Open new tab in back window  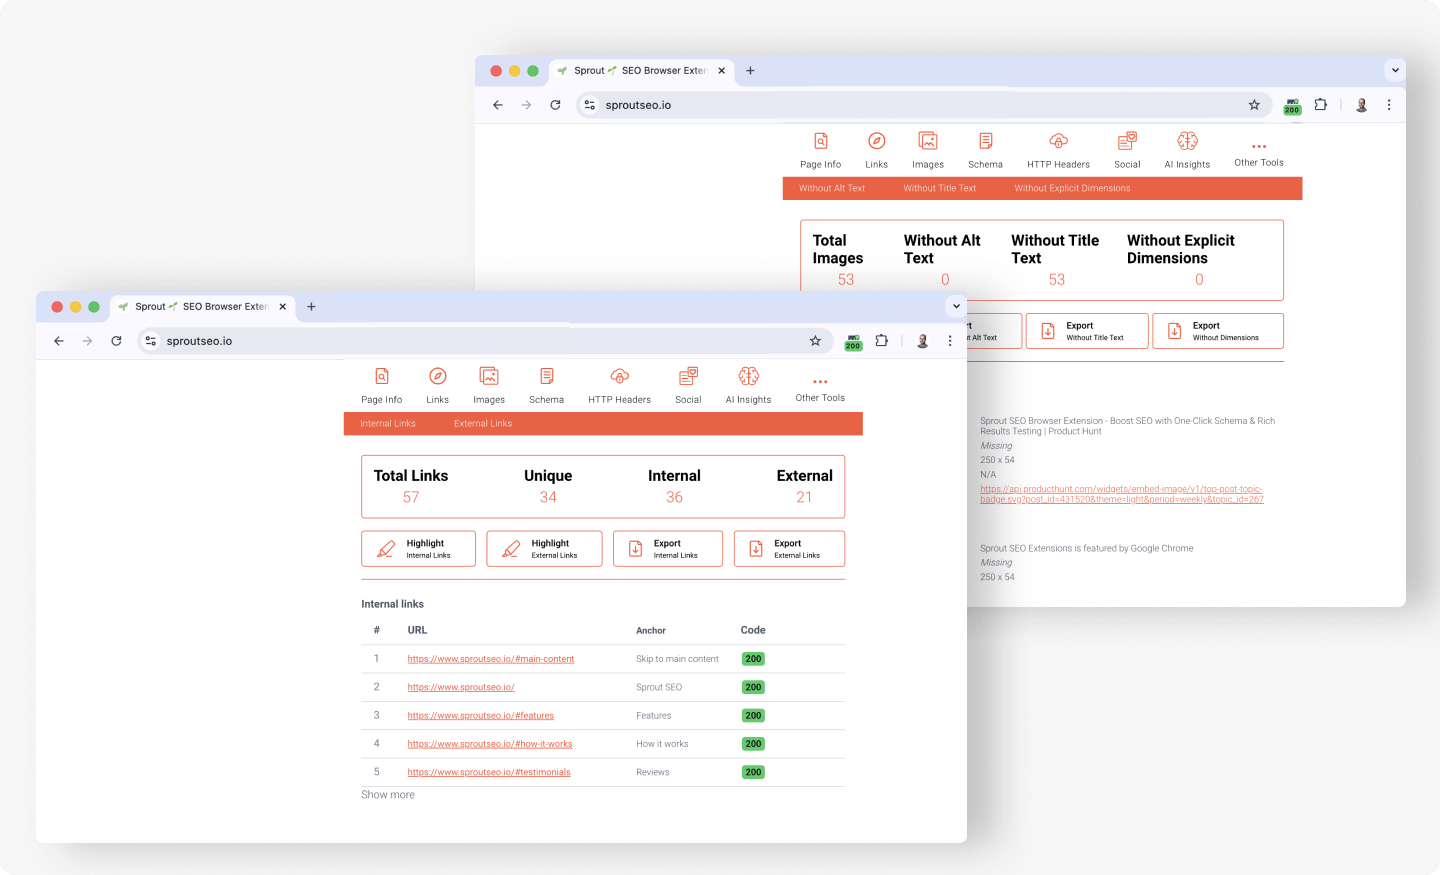tap(750, 71)
